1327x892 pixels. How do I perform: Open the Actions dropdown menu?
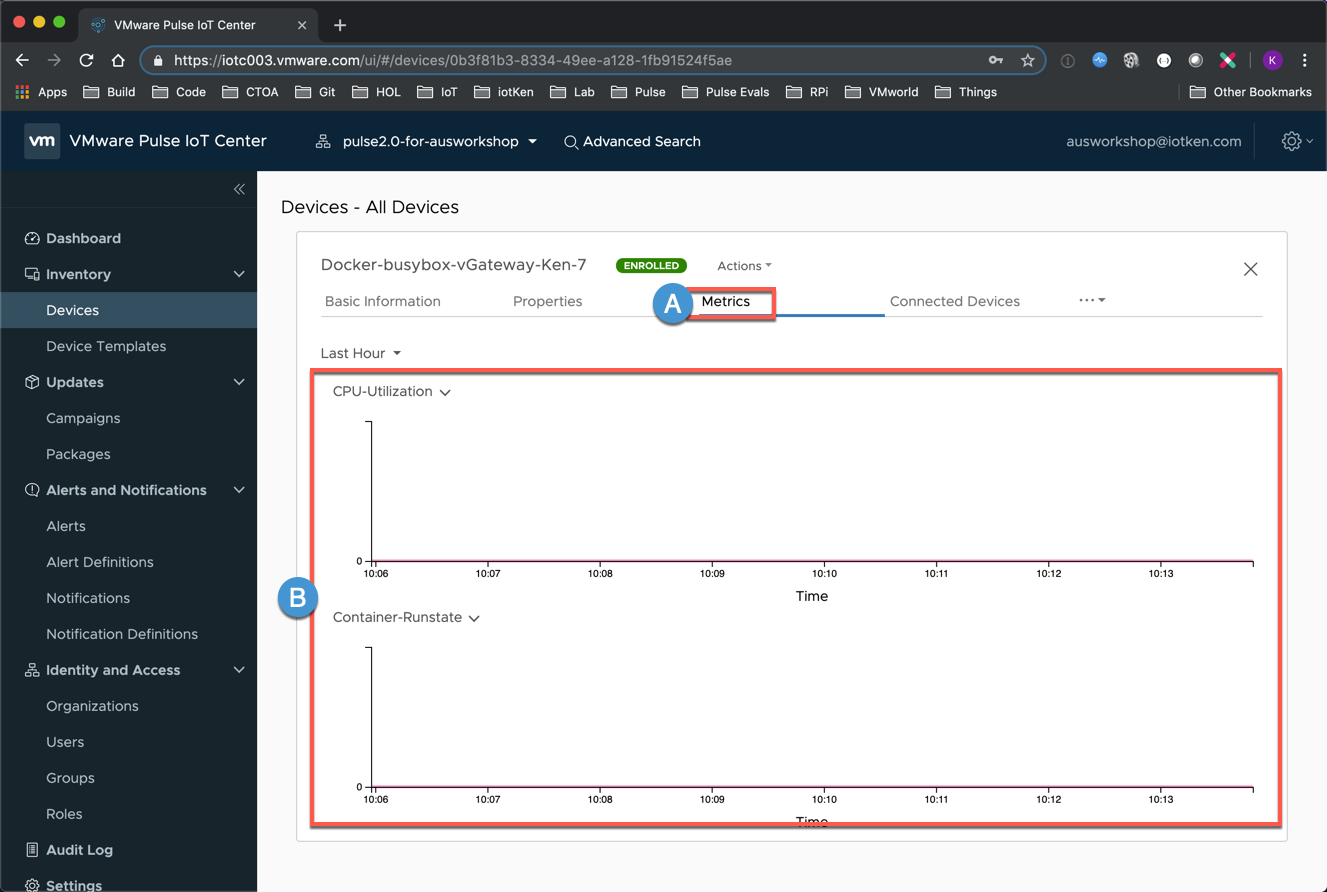coord(744,266)
